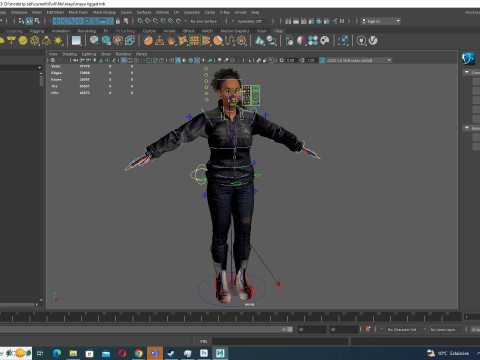Click the paint palette shelf icon
Viewport: 480px width, 360px height.
[325, 41]
